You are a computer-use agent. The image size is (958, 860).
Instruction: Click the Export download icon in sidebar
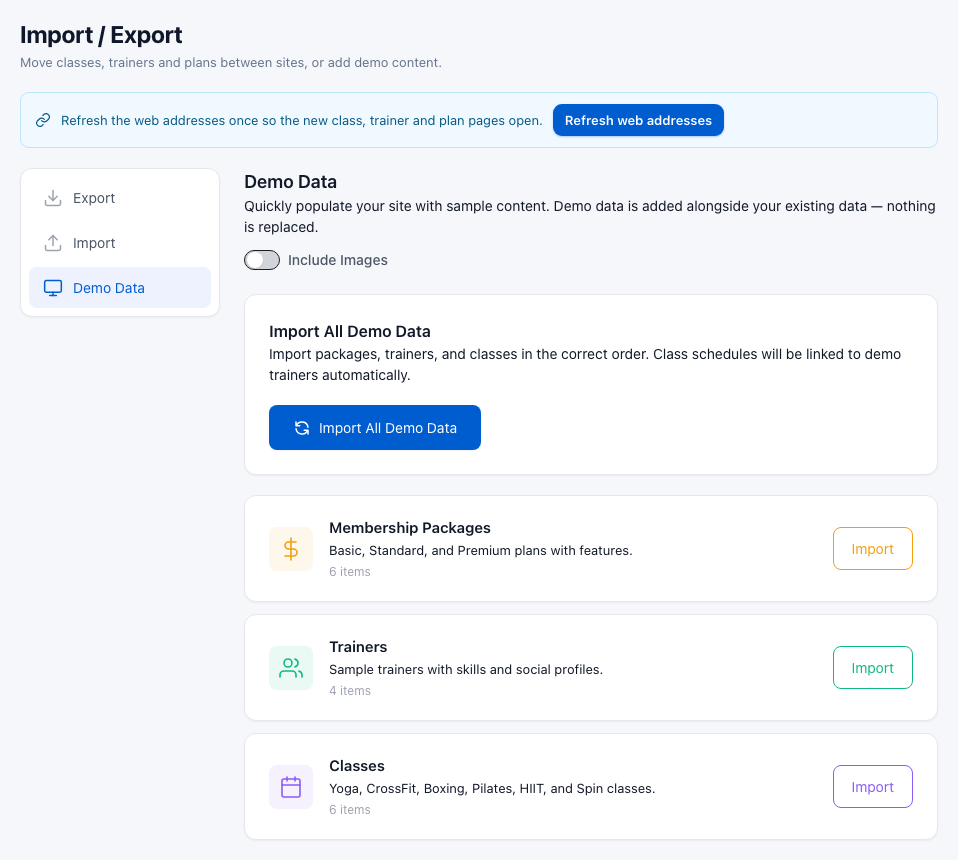(53, 198)
